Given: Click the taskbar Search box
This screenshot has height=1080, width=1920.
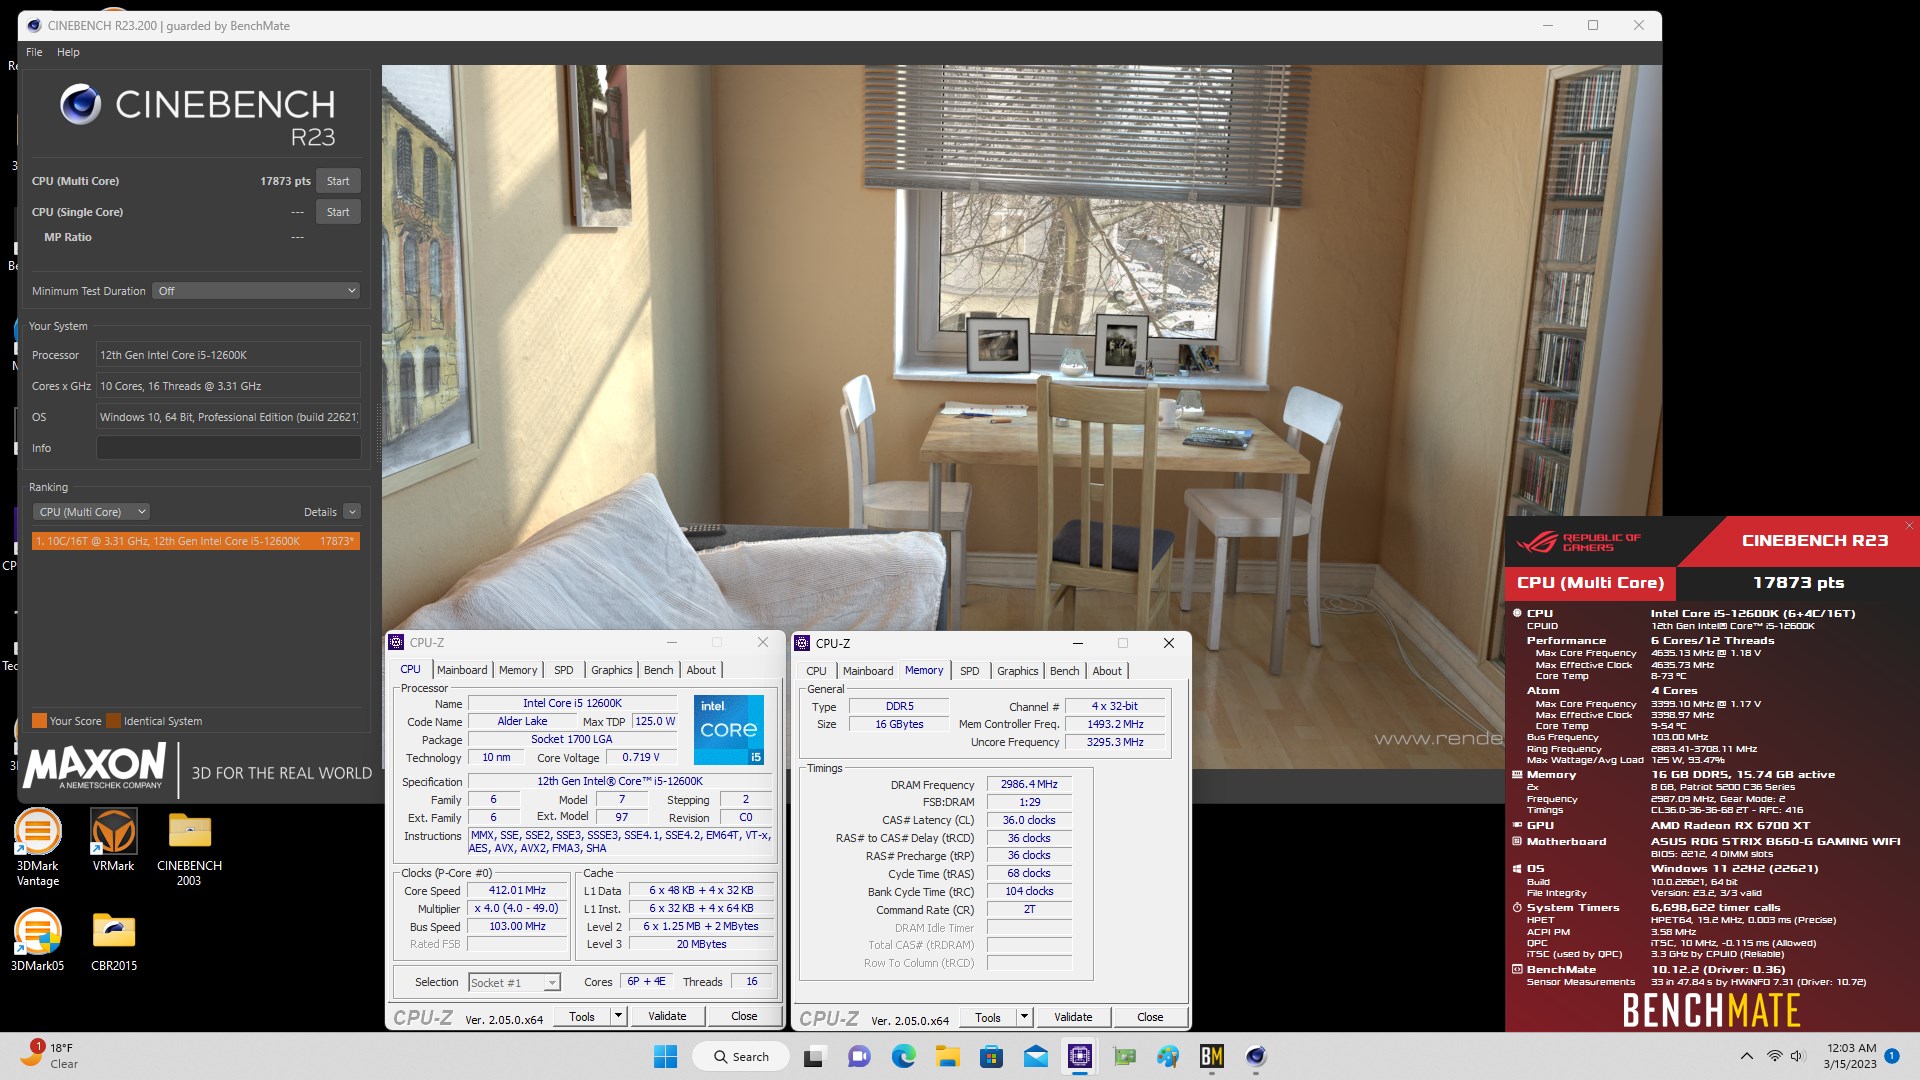Looking at the screenshot, I should pyautogui.click(x=743, y=1057).
